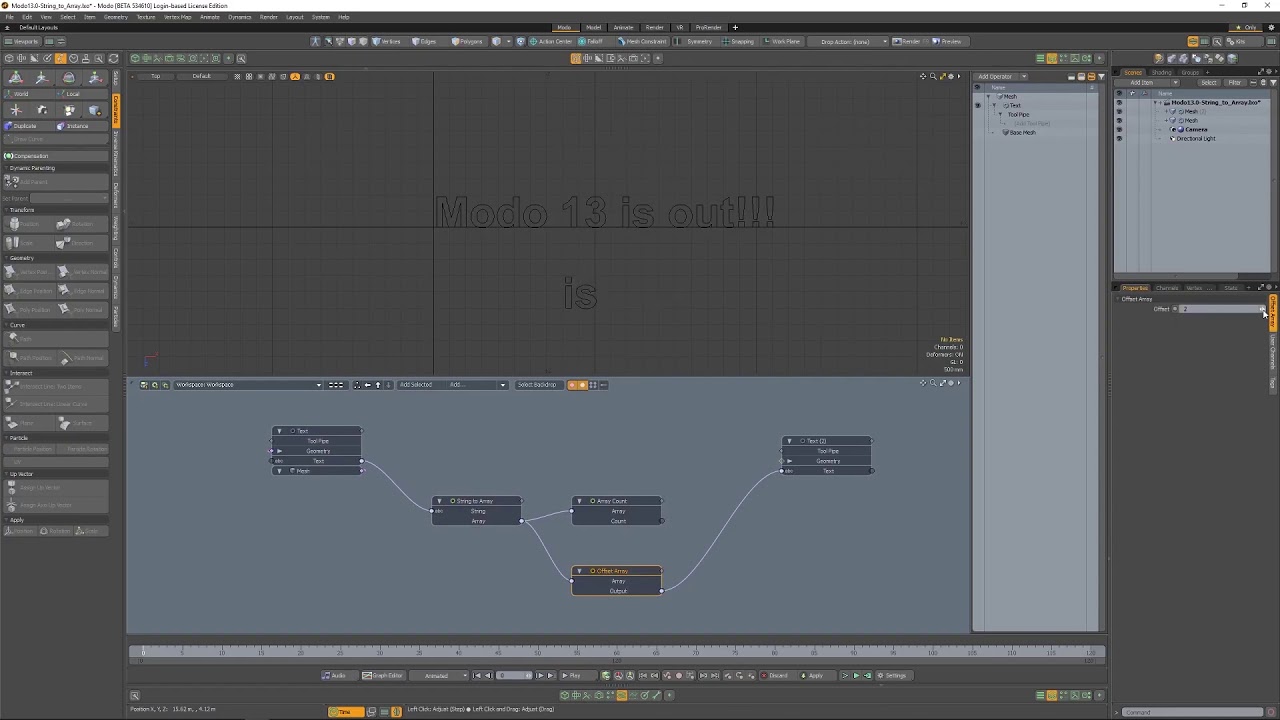Collapse the Offset Array node

579,571
